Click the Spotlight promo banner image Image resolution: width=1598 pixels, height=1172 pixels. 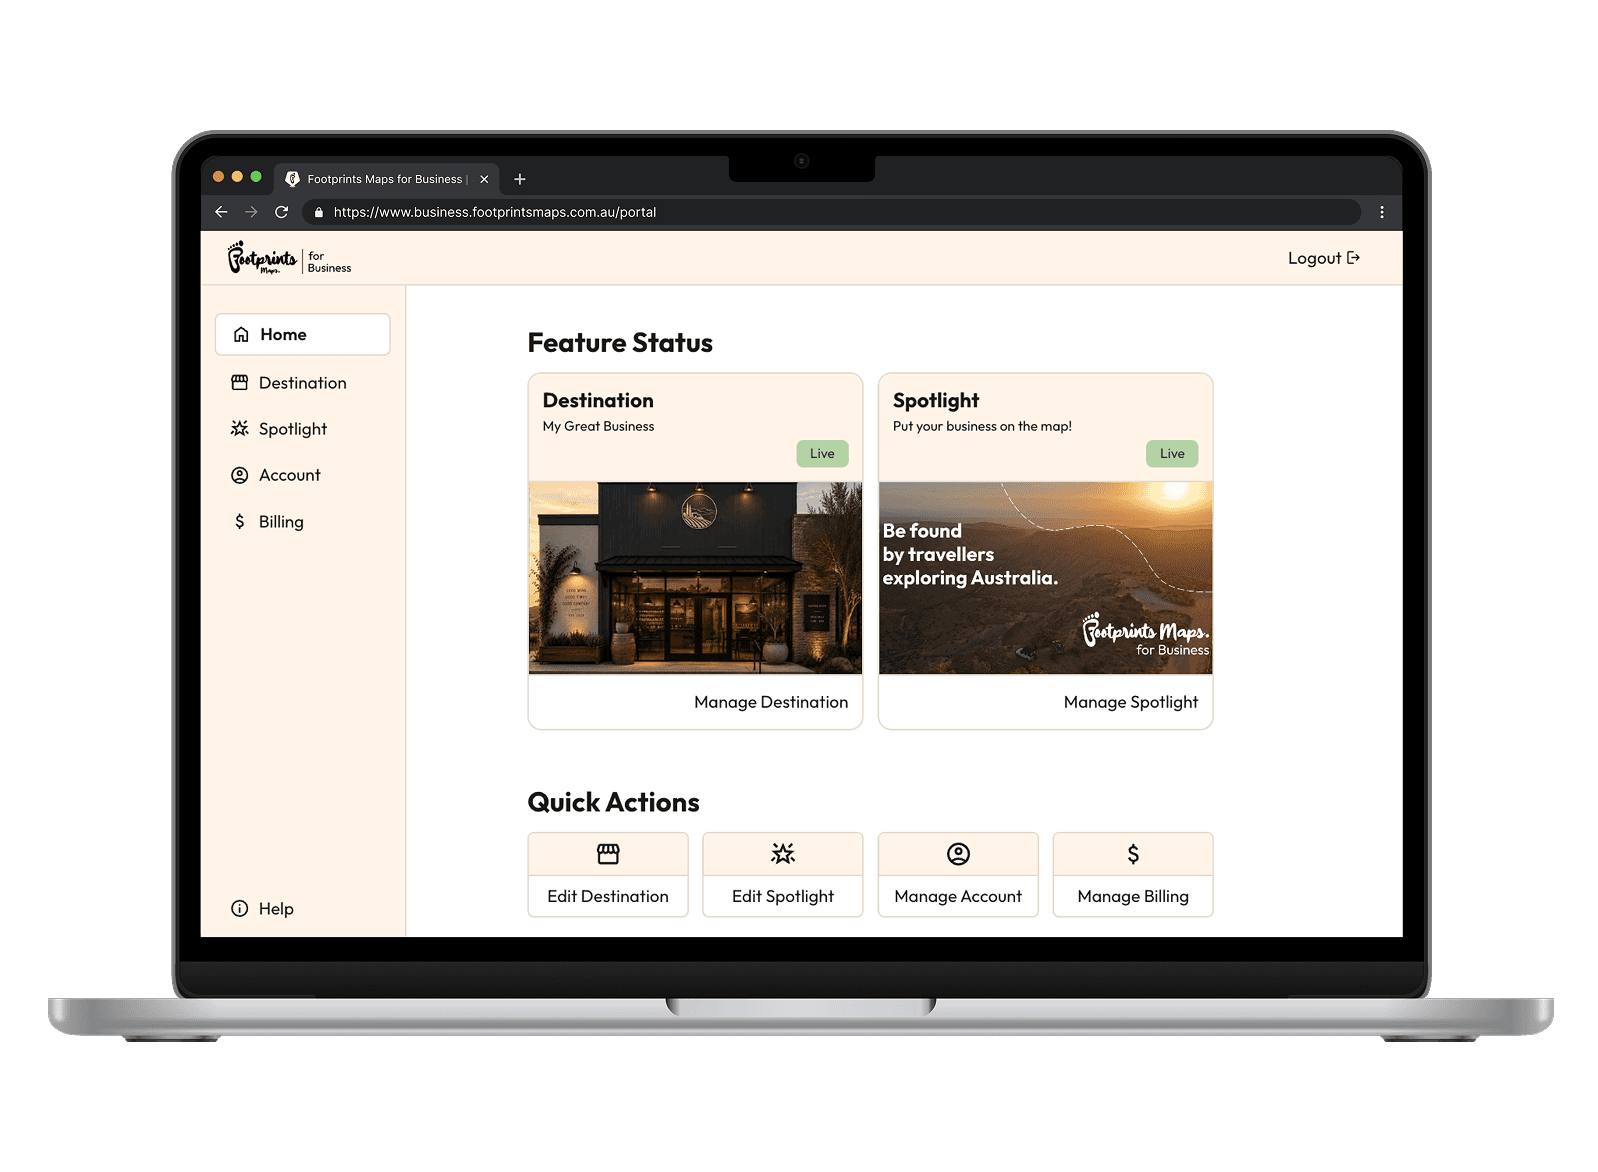pos(1045,578)
